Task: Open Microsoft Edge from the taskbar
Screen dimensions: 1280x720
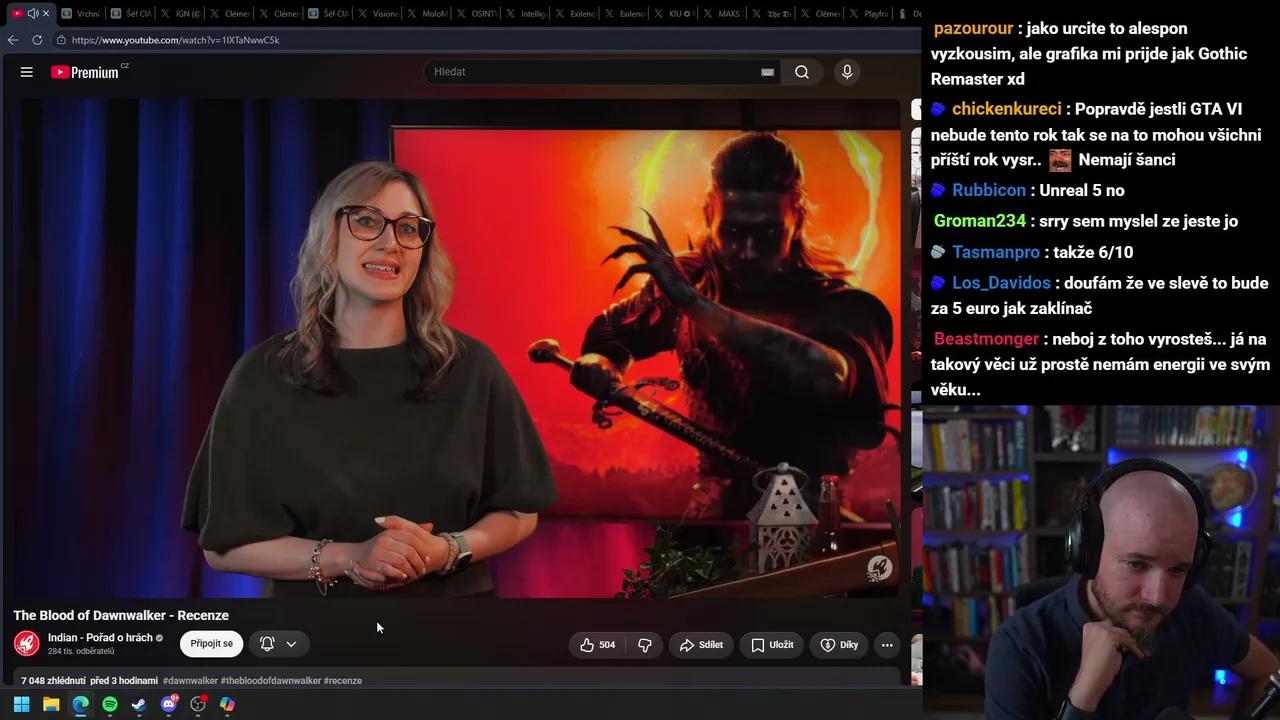Action: point(80,704)
